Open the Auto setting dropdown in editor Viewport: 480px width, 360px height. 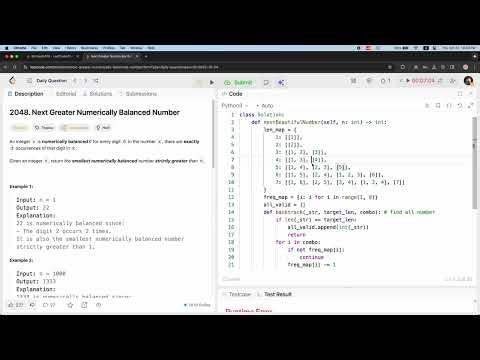265,106
